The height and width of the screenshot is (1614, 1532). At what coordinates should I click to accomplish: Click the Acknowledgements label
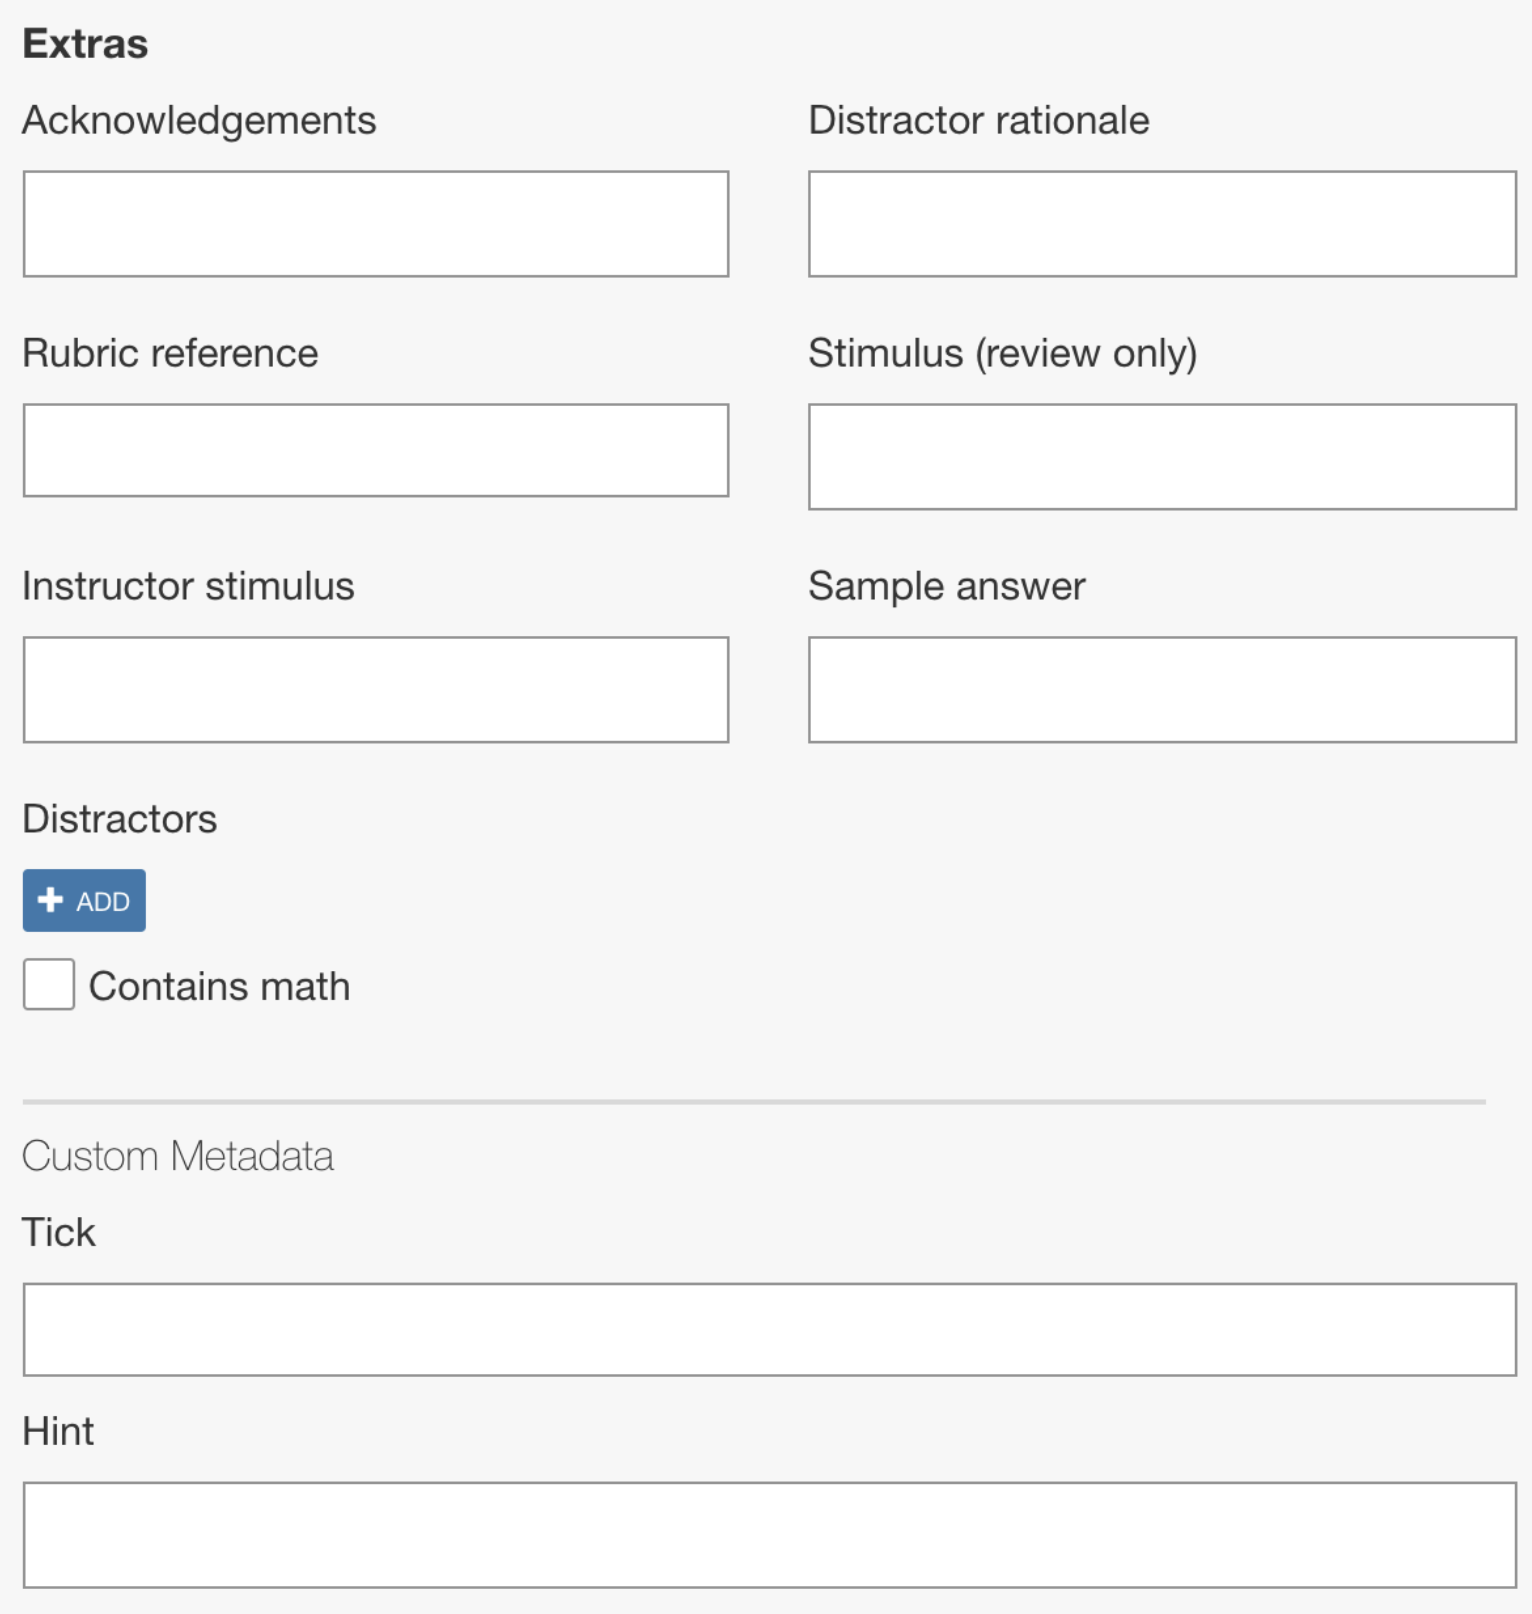click(200, 120)
